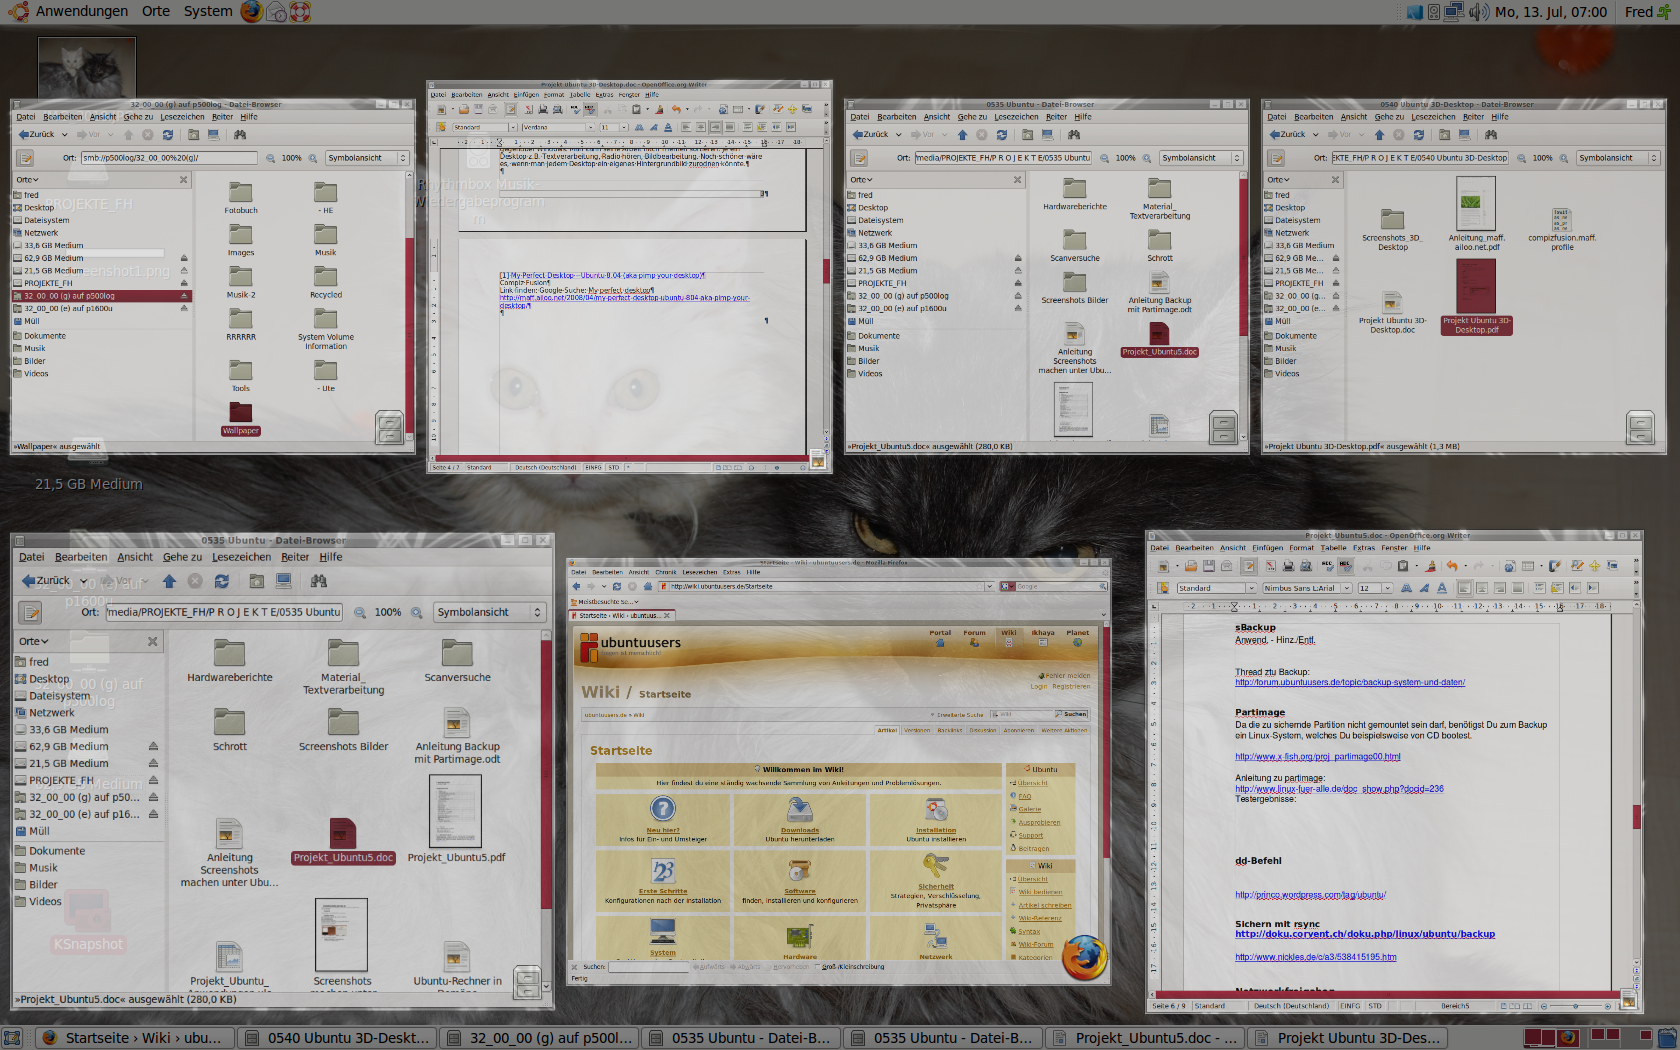Toggle edit file mode in Projekt_Ubuntu5.doc Writer
Viewport: 1680px width, 1050px height.
point(1249,566)
